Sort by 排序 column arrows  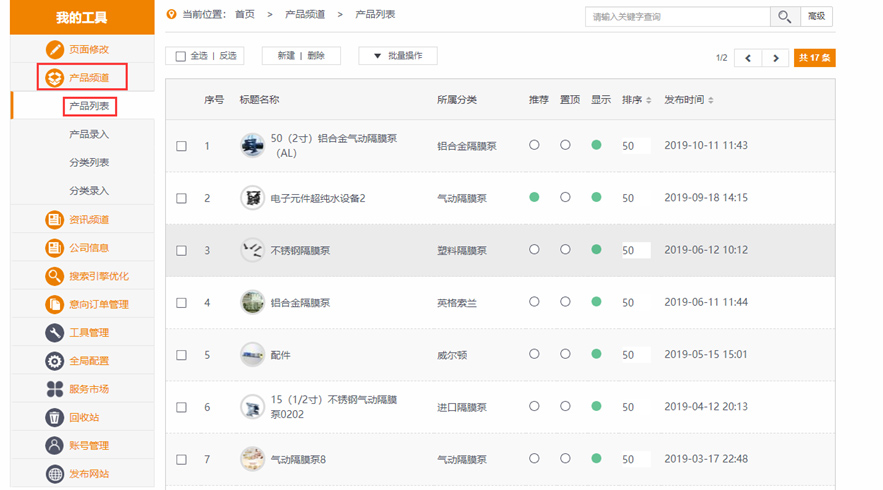pos(649,100)
